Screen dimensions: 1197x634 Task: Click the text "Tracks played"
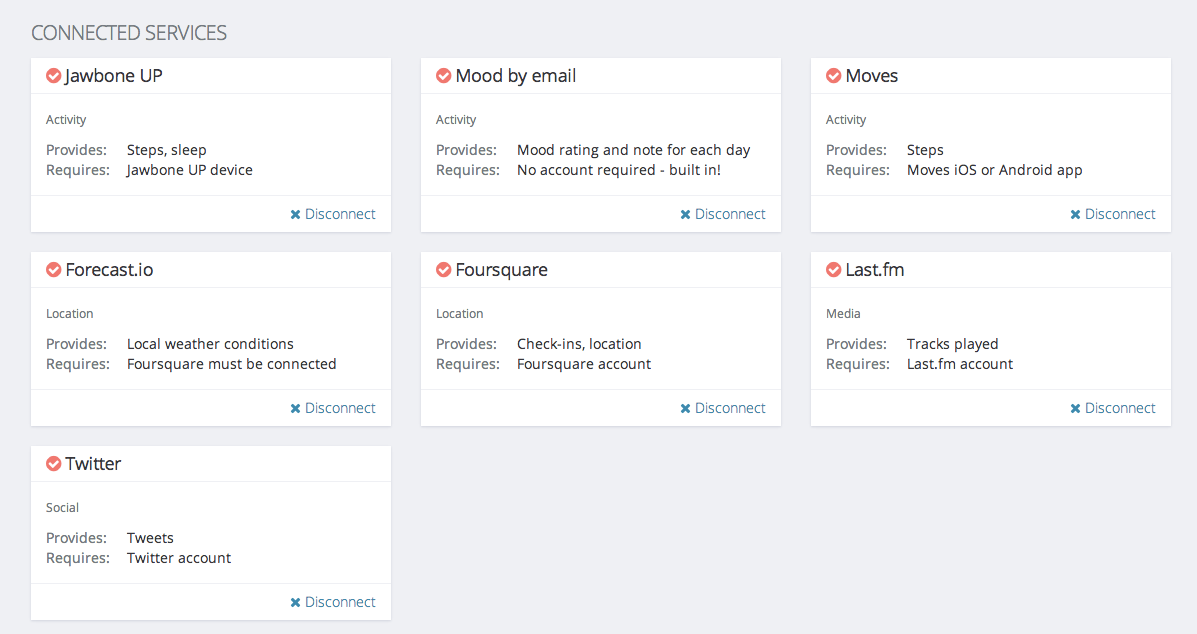953,344
